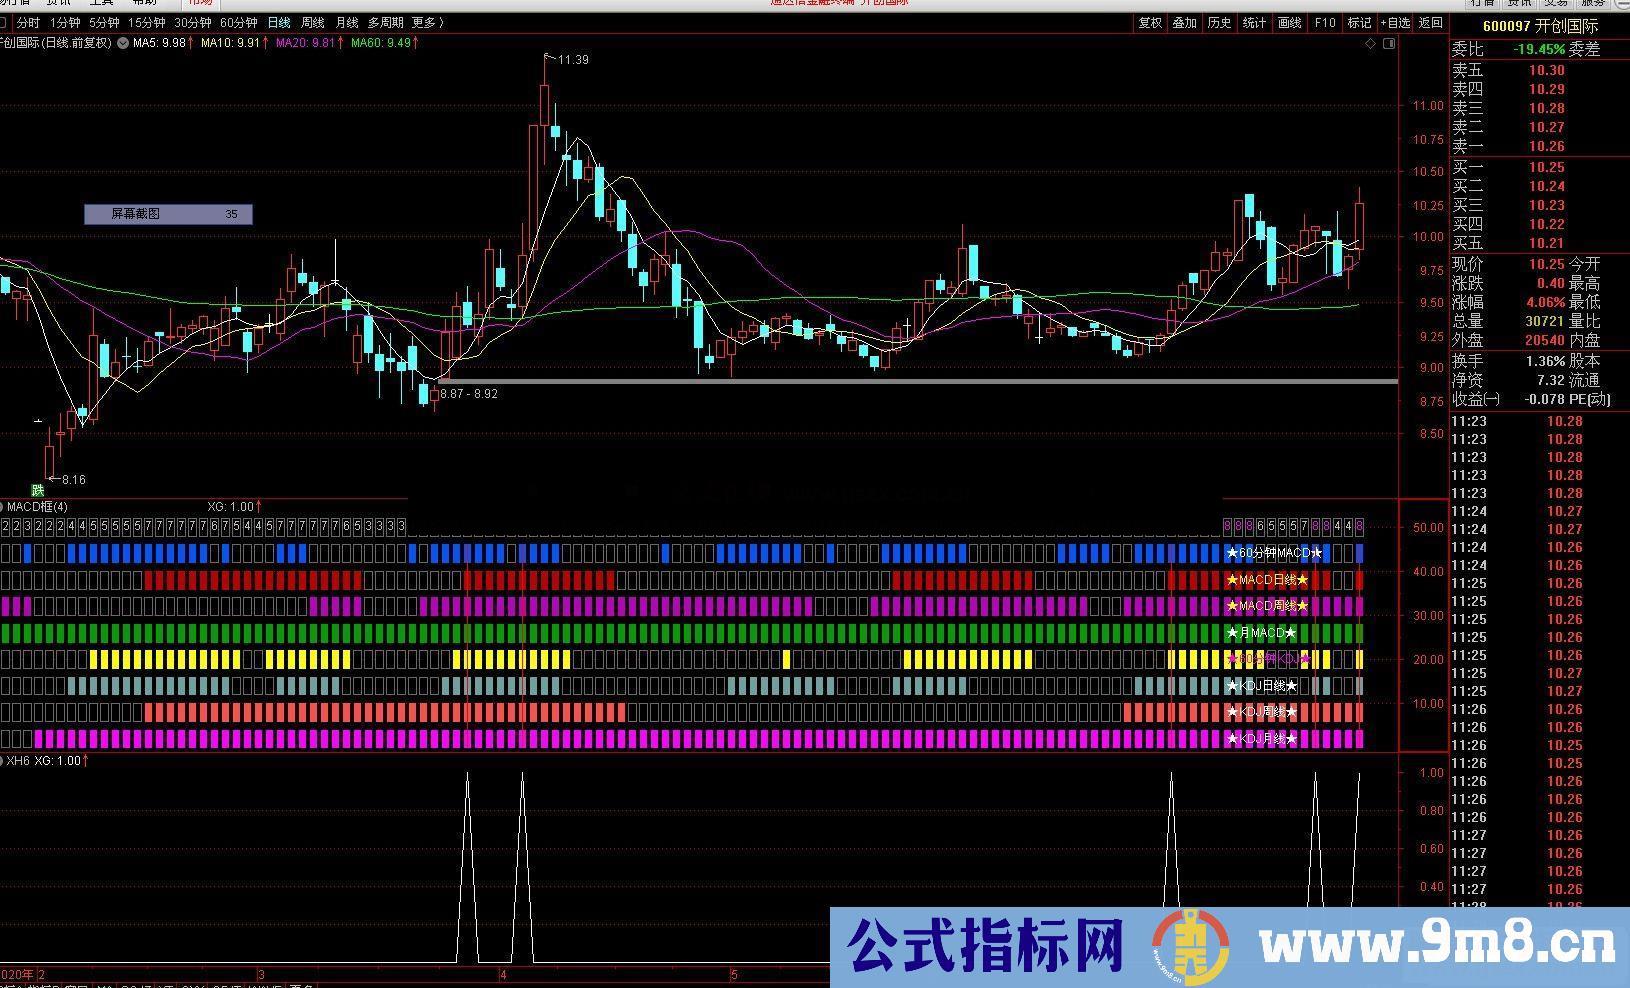Open F10 company fundamentals
The width and height of the screenshot is (1630, 988).
pos(1323,22)
